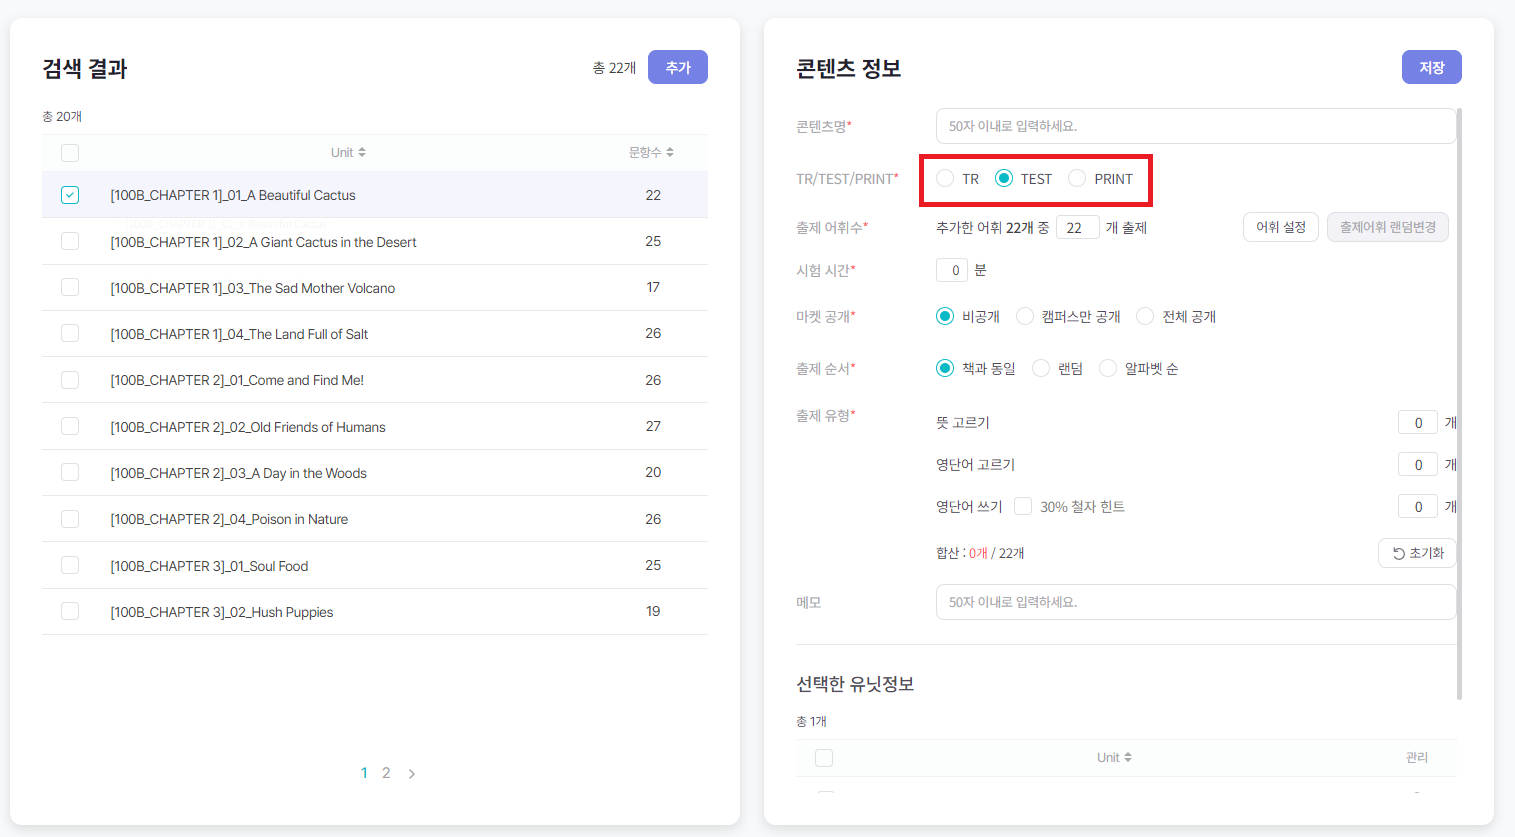Click the 콘텐츠명 input field

pyautogui.click(x=1195, y=126)
